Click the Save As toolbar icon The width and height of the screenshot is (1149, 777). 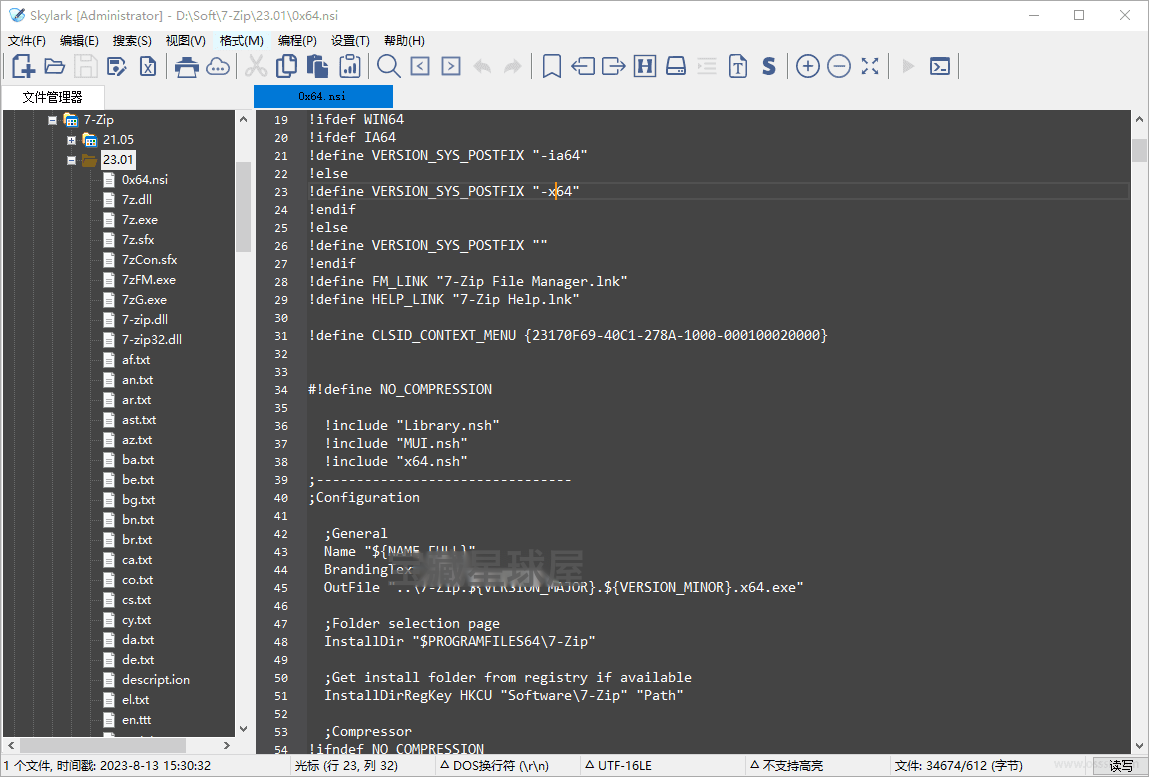click(117, 67)
